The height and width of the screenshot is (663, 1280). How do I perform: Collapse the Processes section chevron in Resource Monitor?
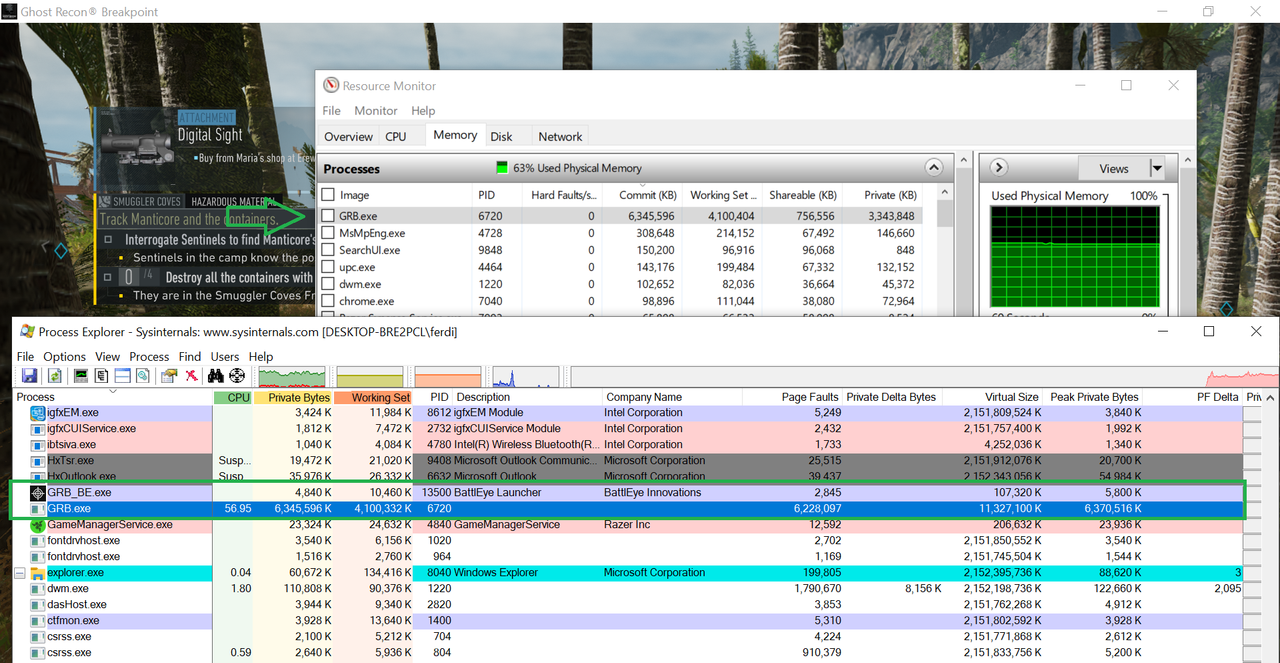[x=934, y=168]
